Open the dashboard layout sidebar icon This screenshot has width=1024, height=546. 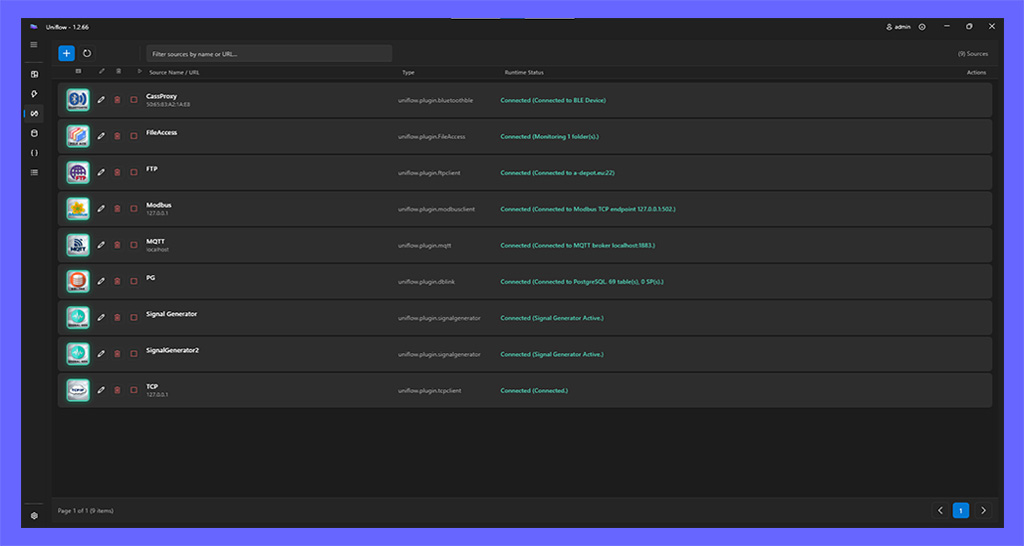click(x=35, y=74)
